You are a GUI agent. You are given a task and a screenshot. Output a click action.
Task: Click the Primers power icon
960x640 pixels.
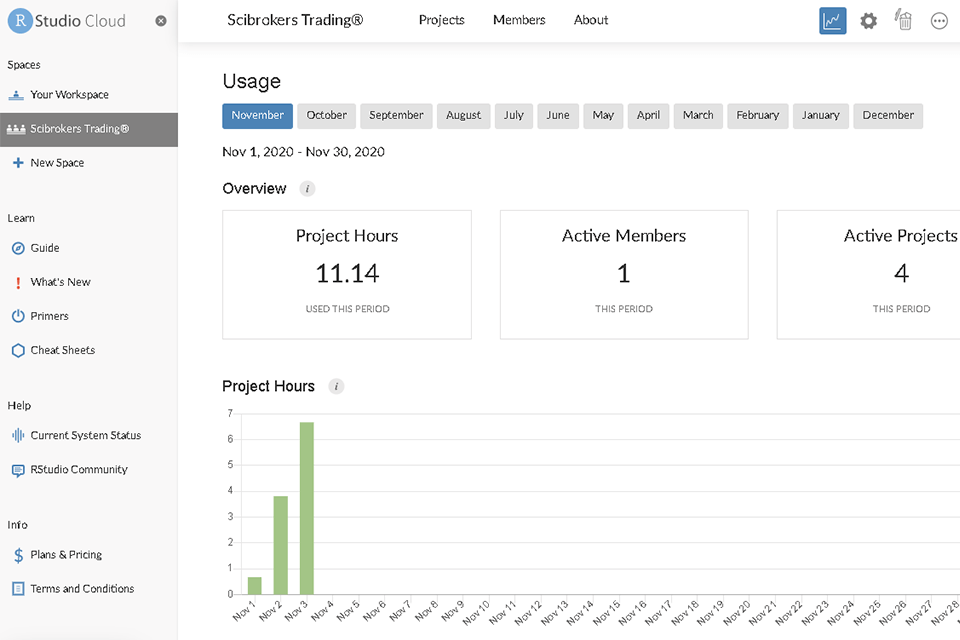[x=18, y=316]
